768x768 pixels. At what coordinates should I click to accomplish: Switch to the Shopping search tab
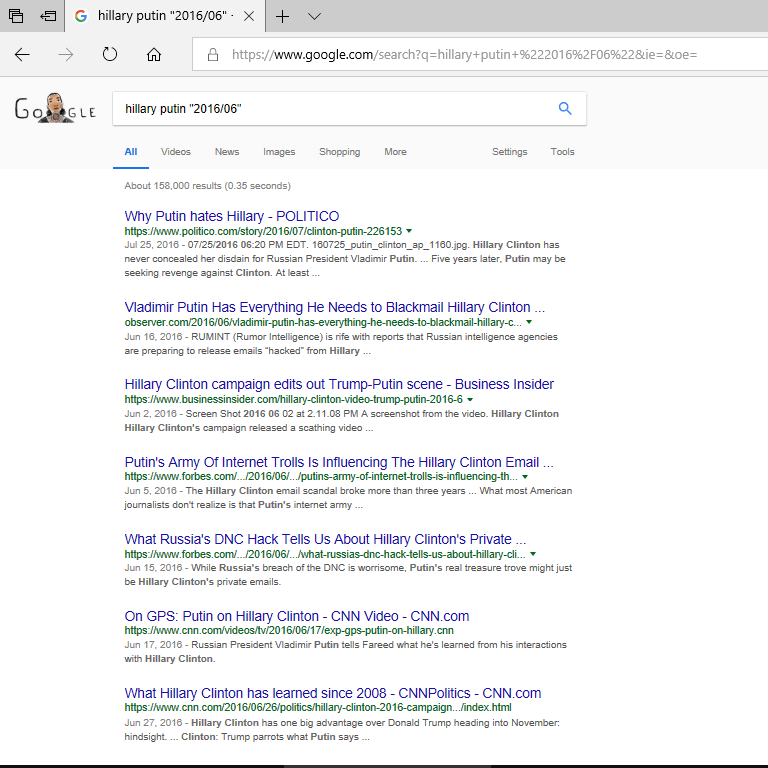pos(339,152)
